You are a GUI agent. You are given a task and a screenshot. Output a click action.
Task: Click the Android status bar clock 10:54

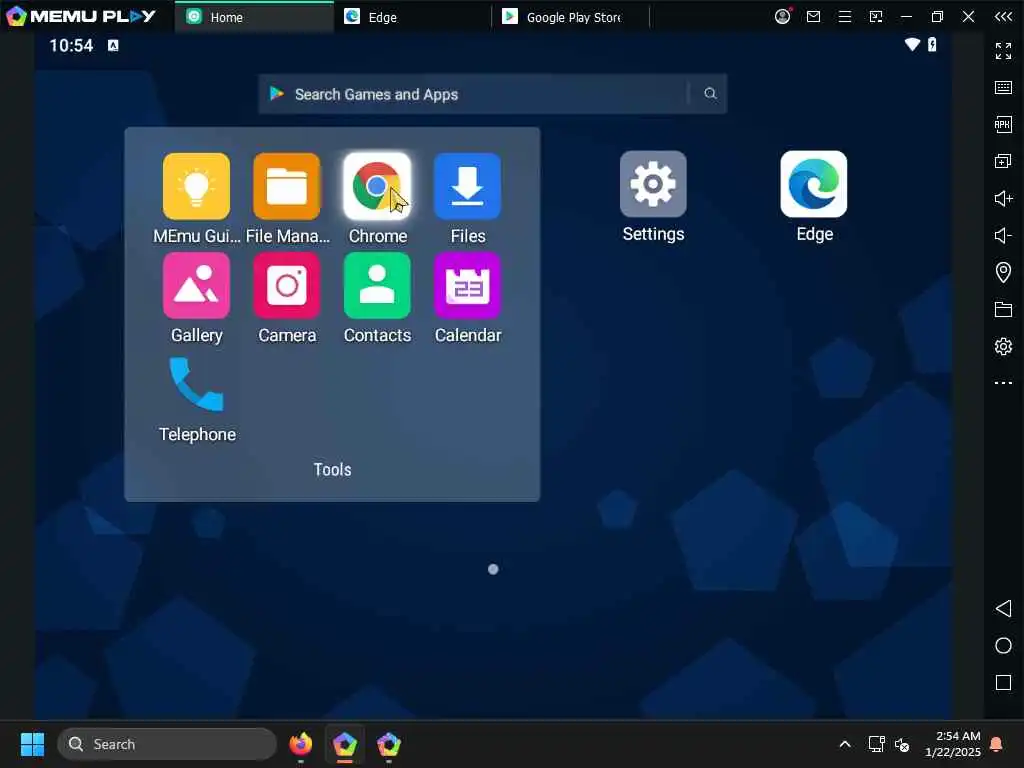[x=71, y=45]
